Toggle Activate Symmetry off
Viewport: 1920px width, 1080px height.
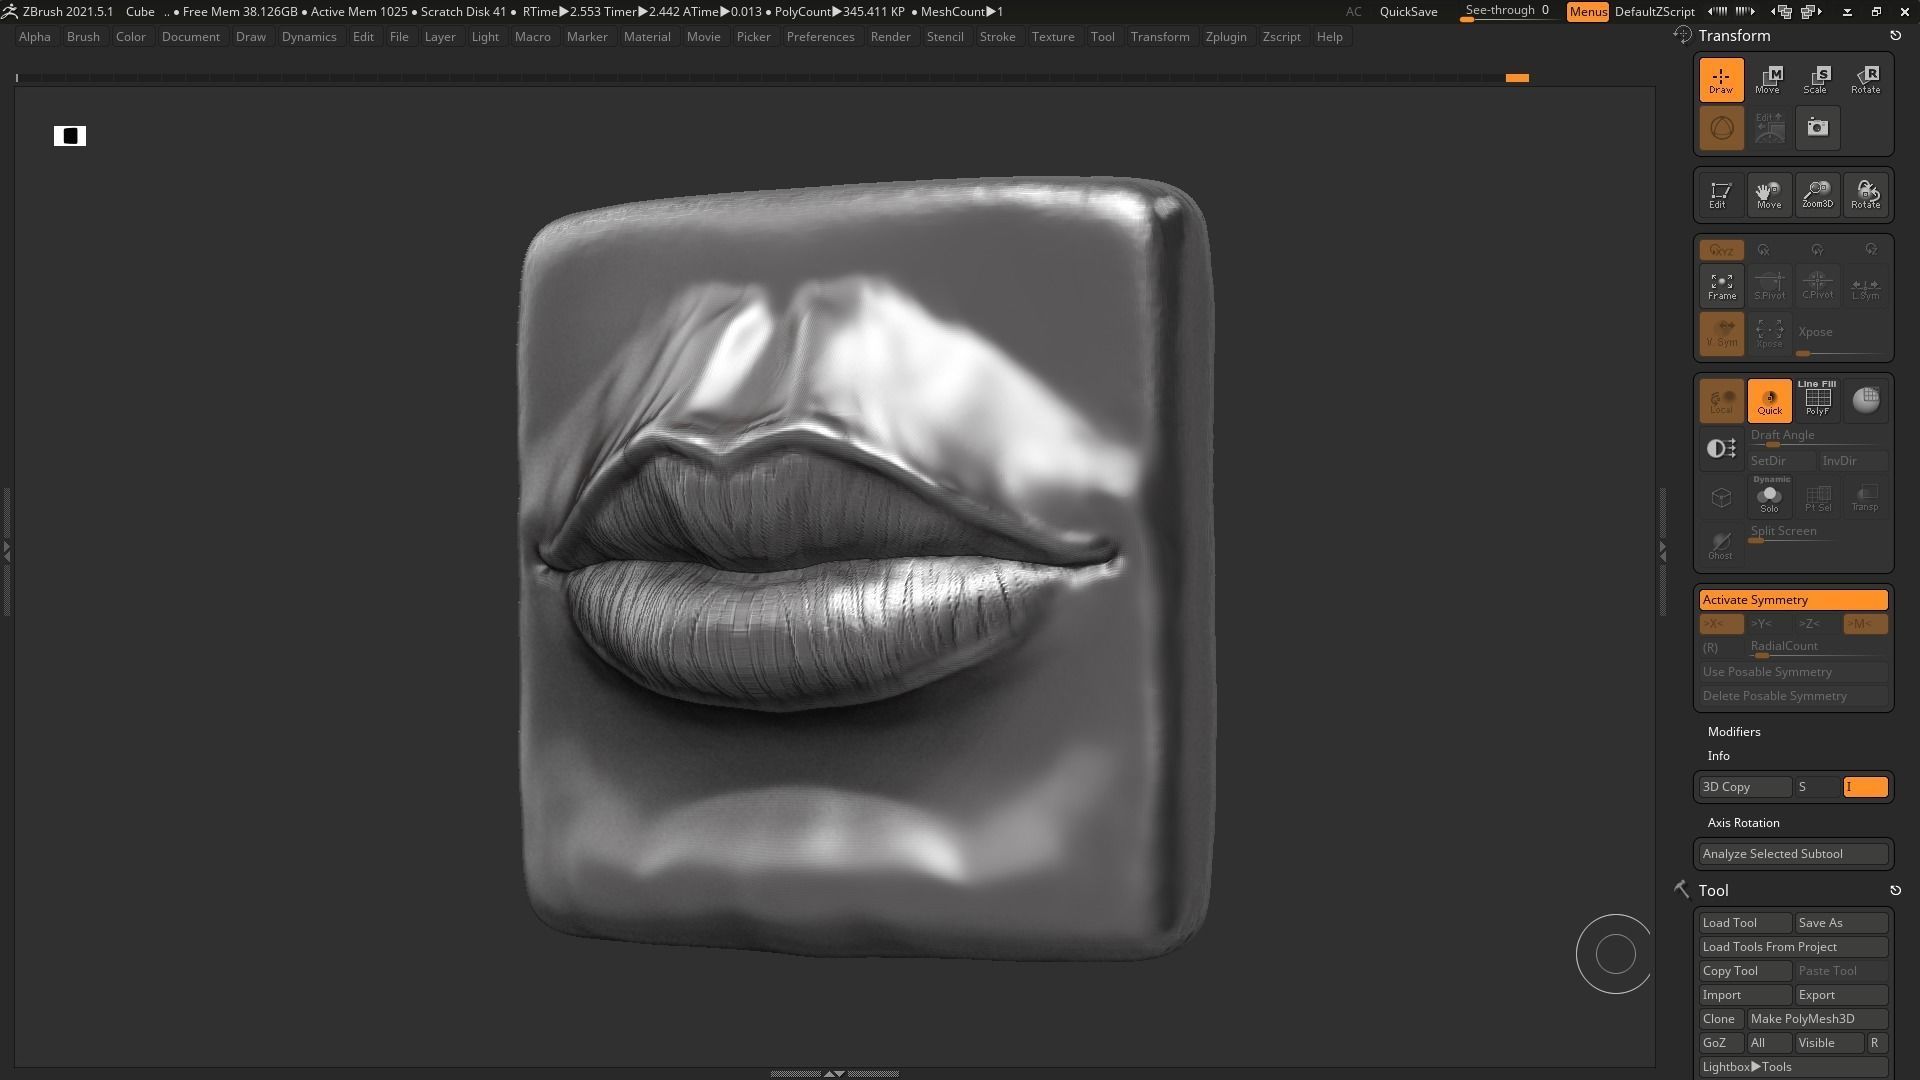point(1792,600)
